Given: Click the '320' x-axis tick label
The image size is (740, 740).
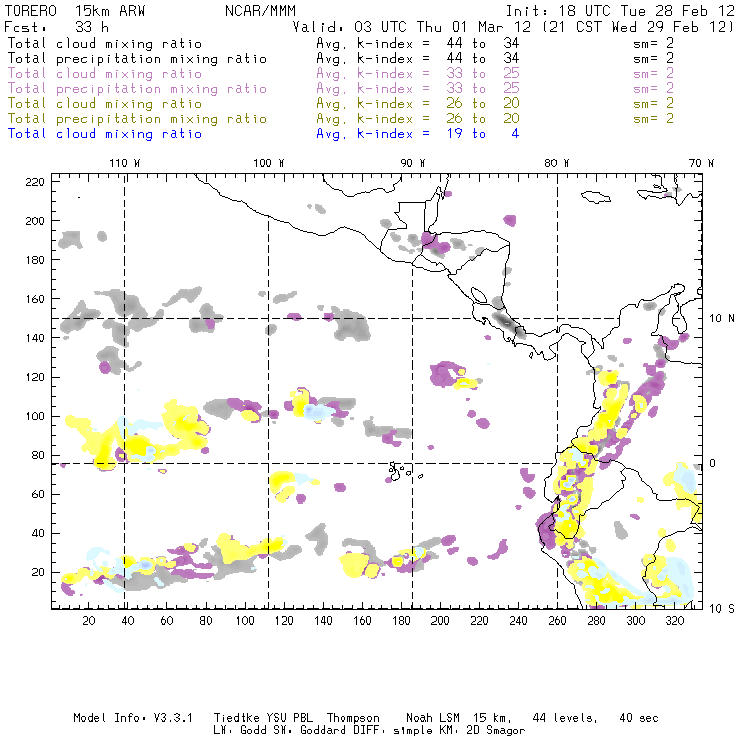Looking at the screenshot, I should point(674,621).
